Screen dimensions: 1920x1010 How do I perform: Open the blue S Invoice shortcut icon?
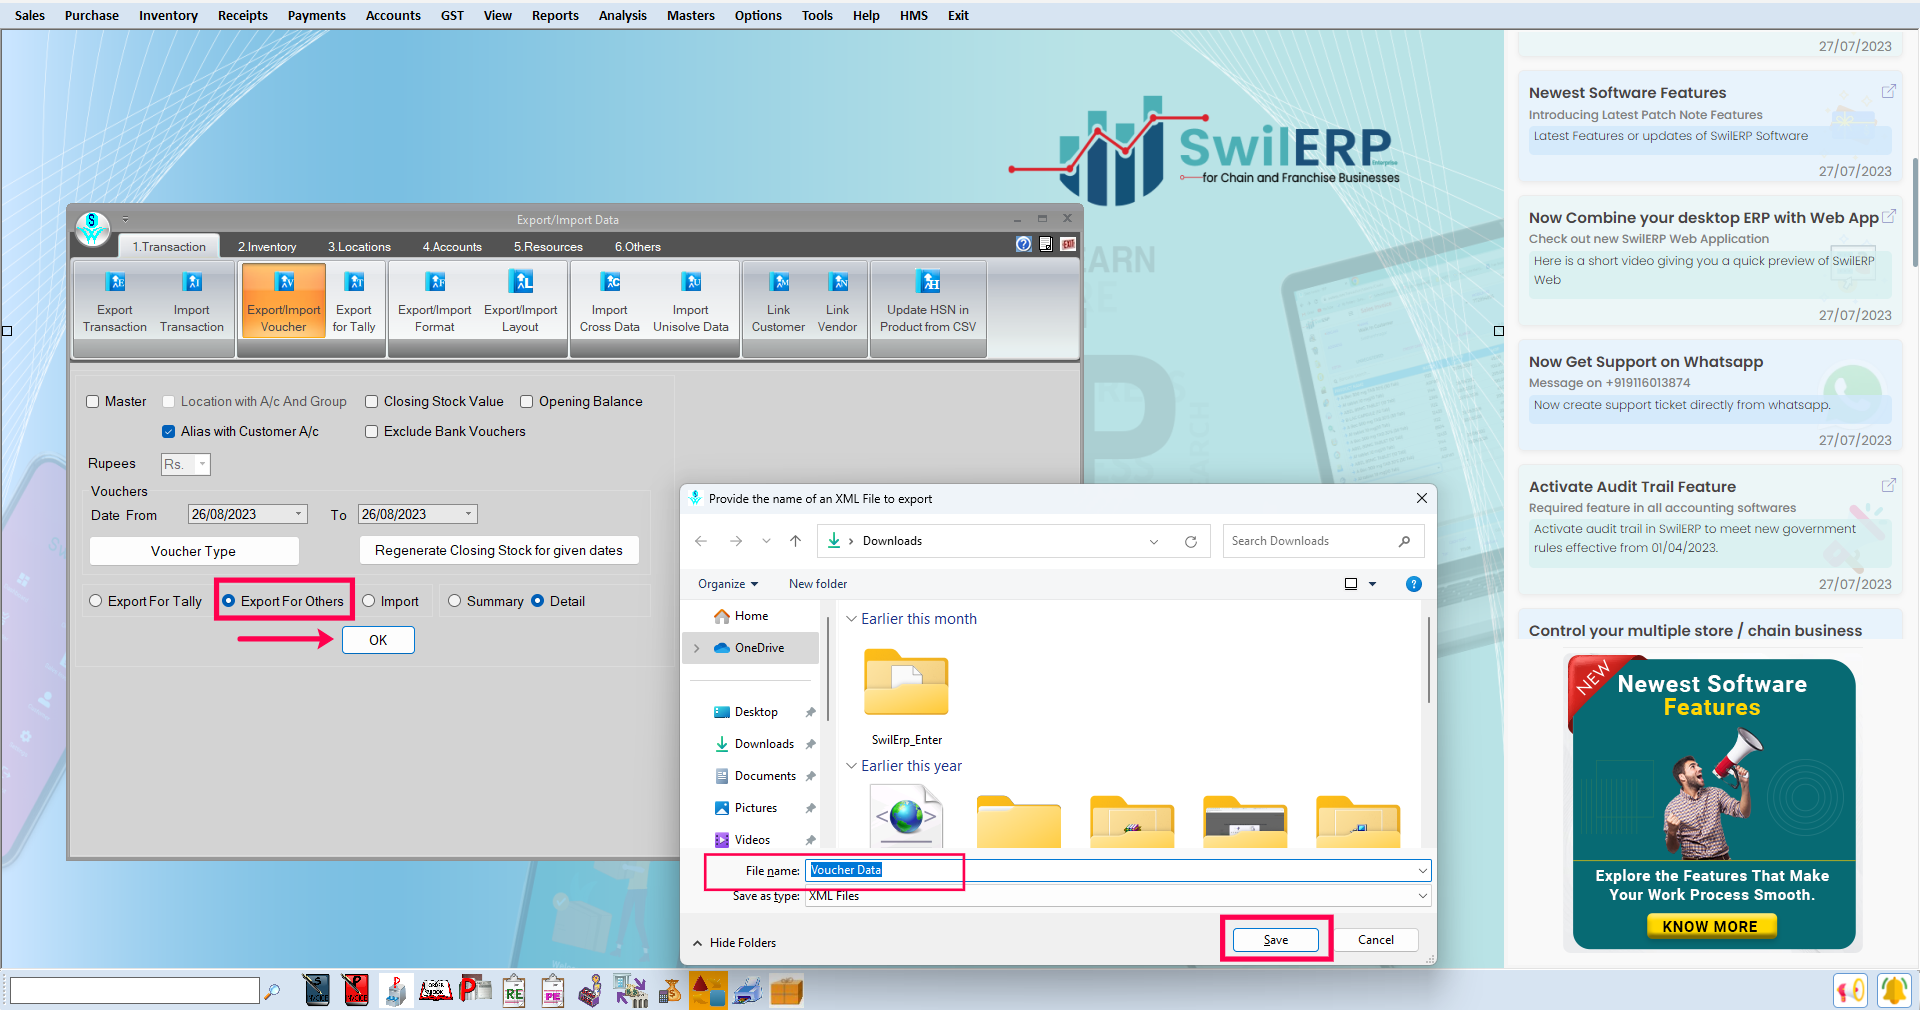(x=317, y=990)
